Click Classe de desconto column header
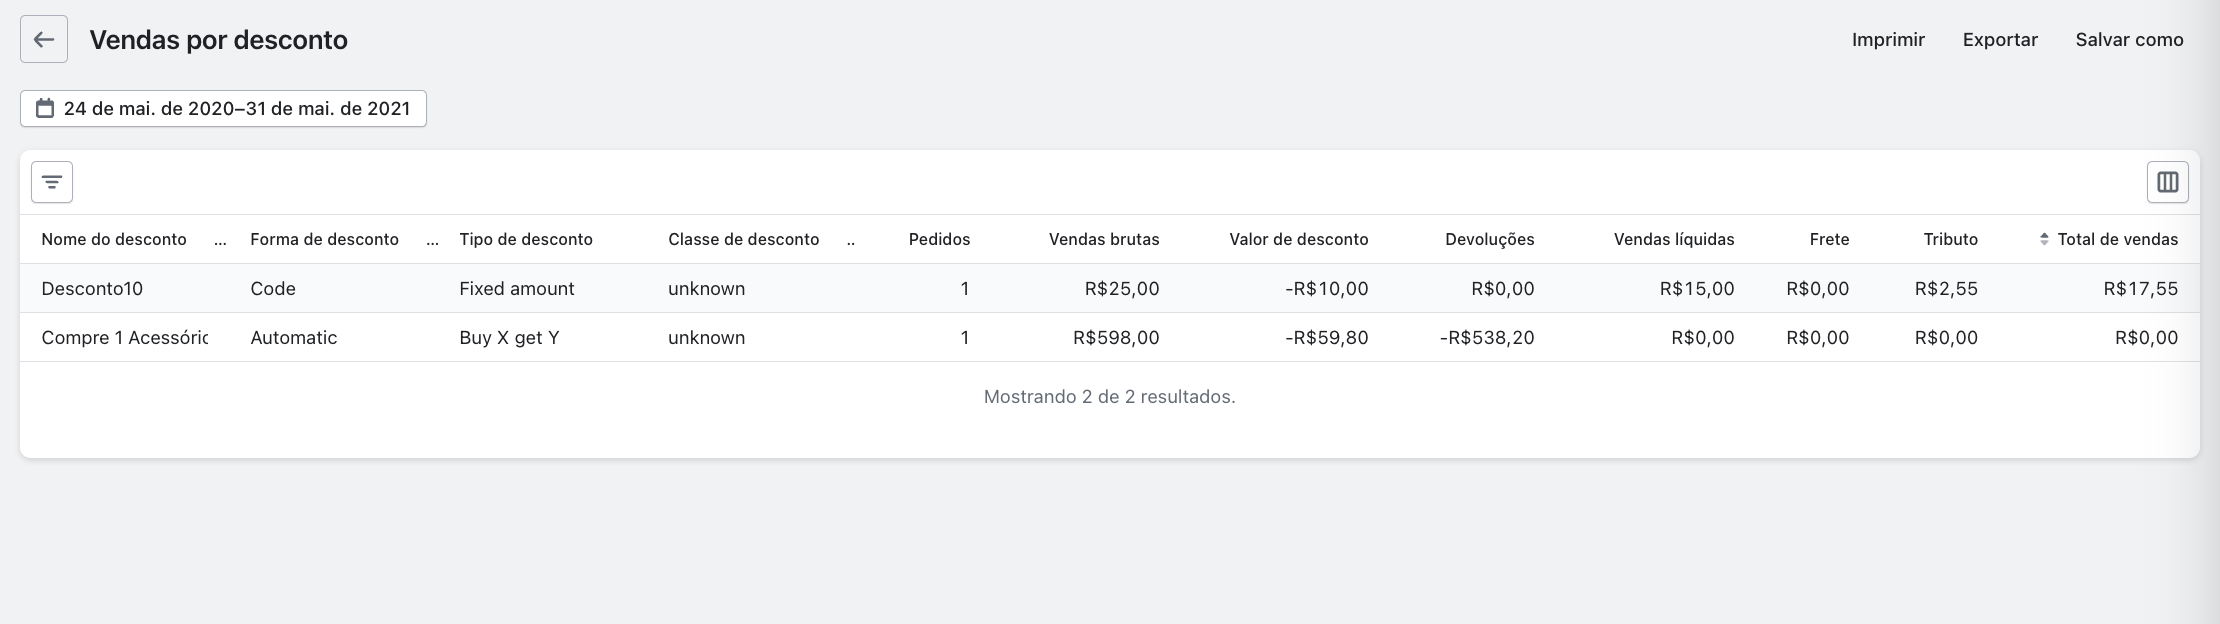 click(x=743, y=239)
